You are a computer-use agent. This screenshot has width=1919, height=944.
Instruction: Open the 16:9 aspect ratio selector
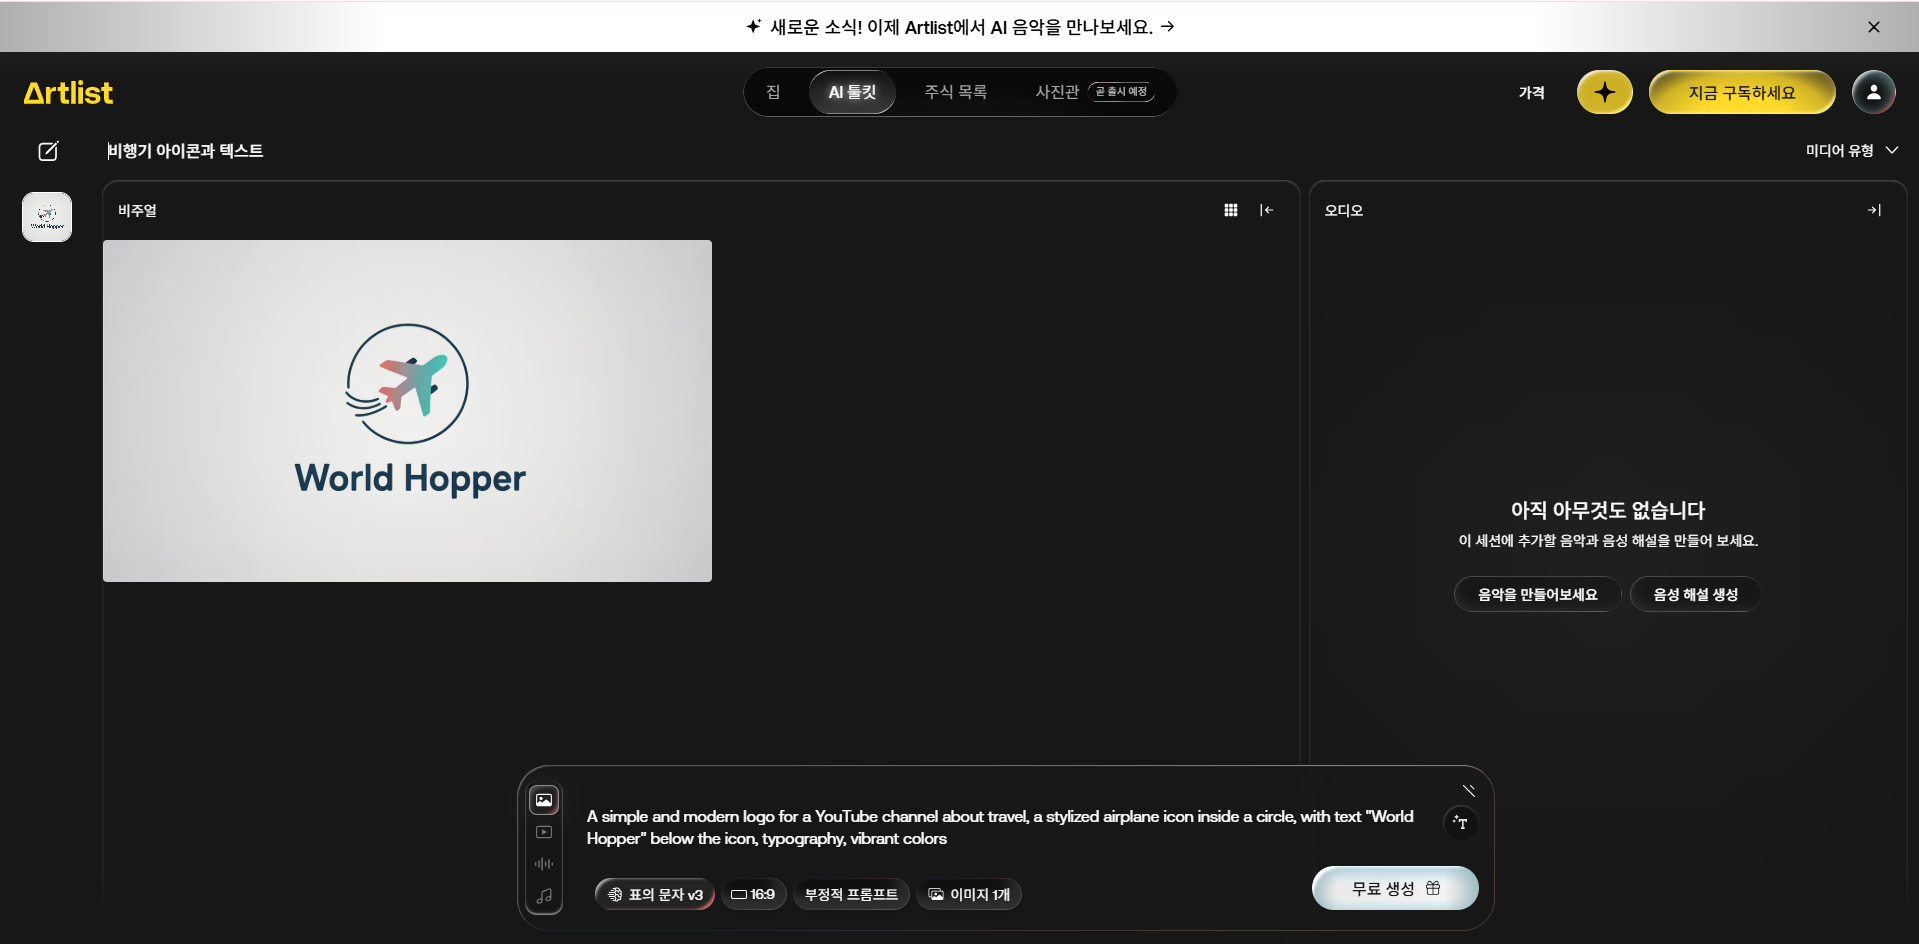point(754,894)
